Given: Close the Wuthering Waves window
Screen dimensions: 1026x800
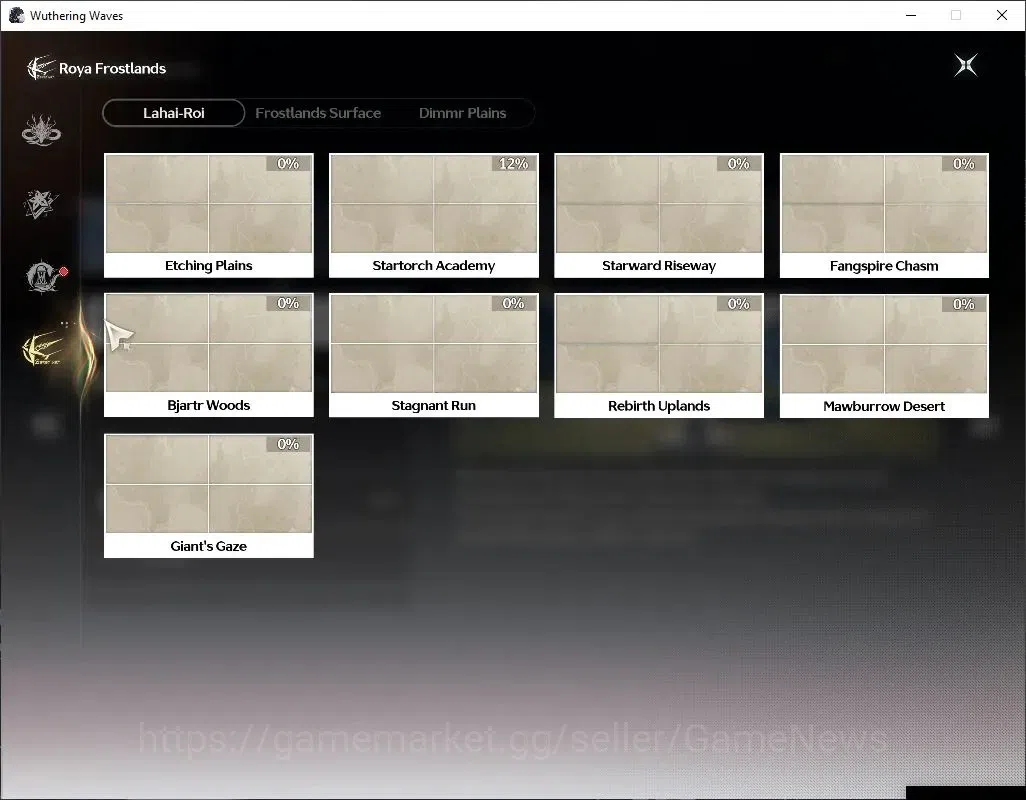Looking at the screenshot, I should click(x=1002, y=15).
